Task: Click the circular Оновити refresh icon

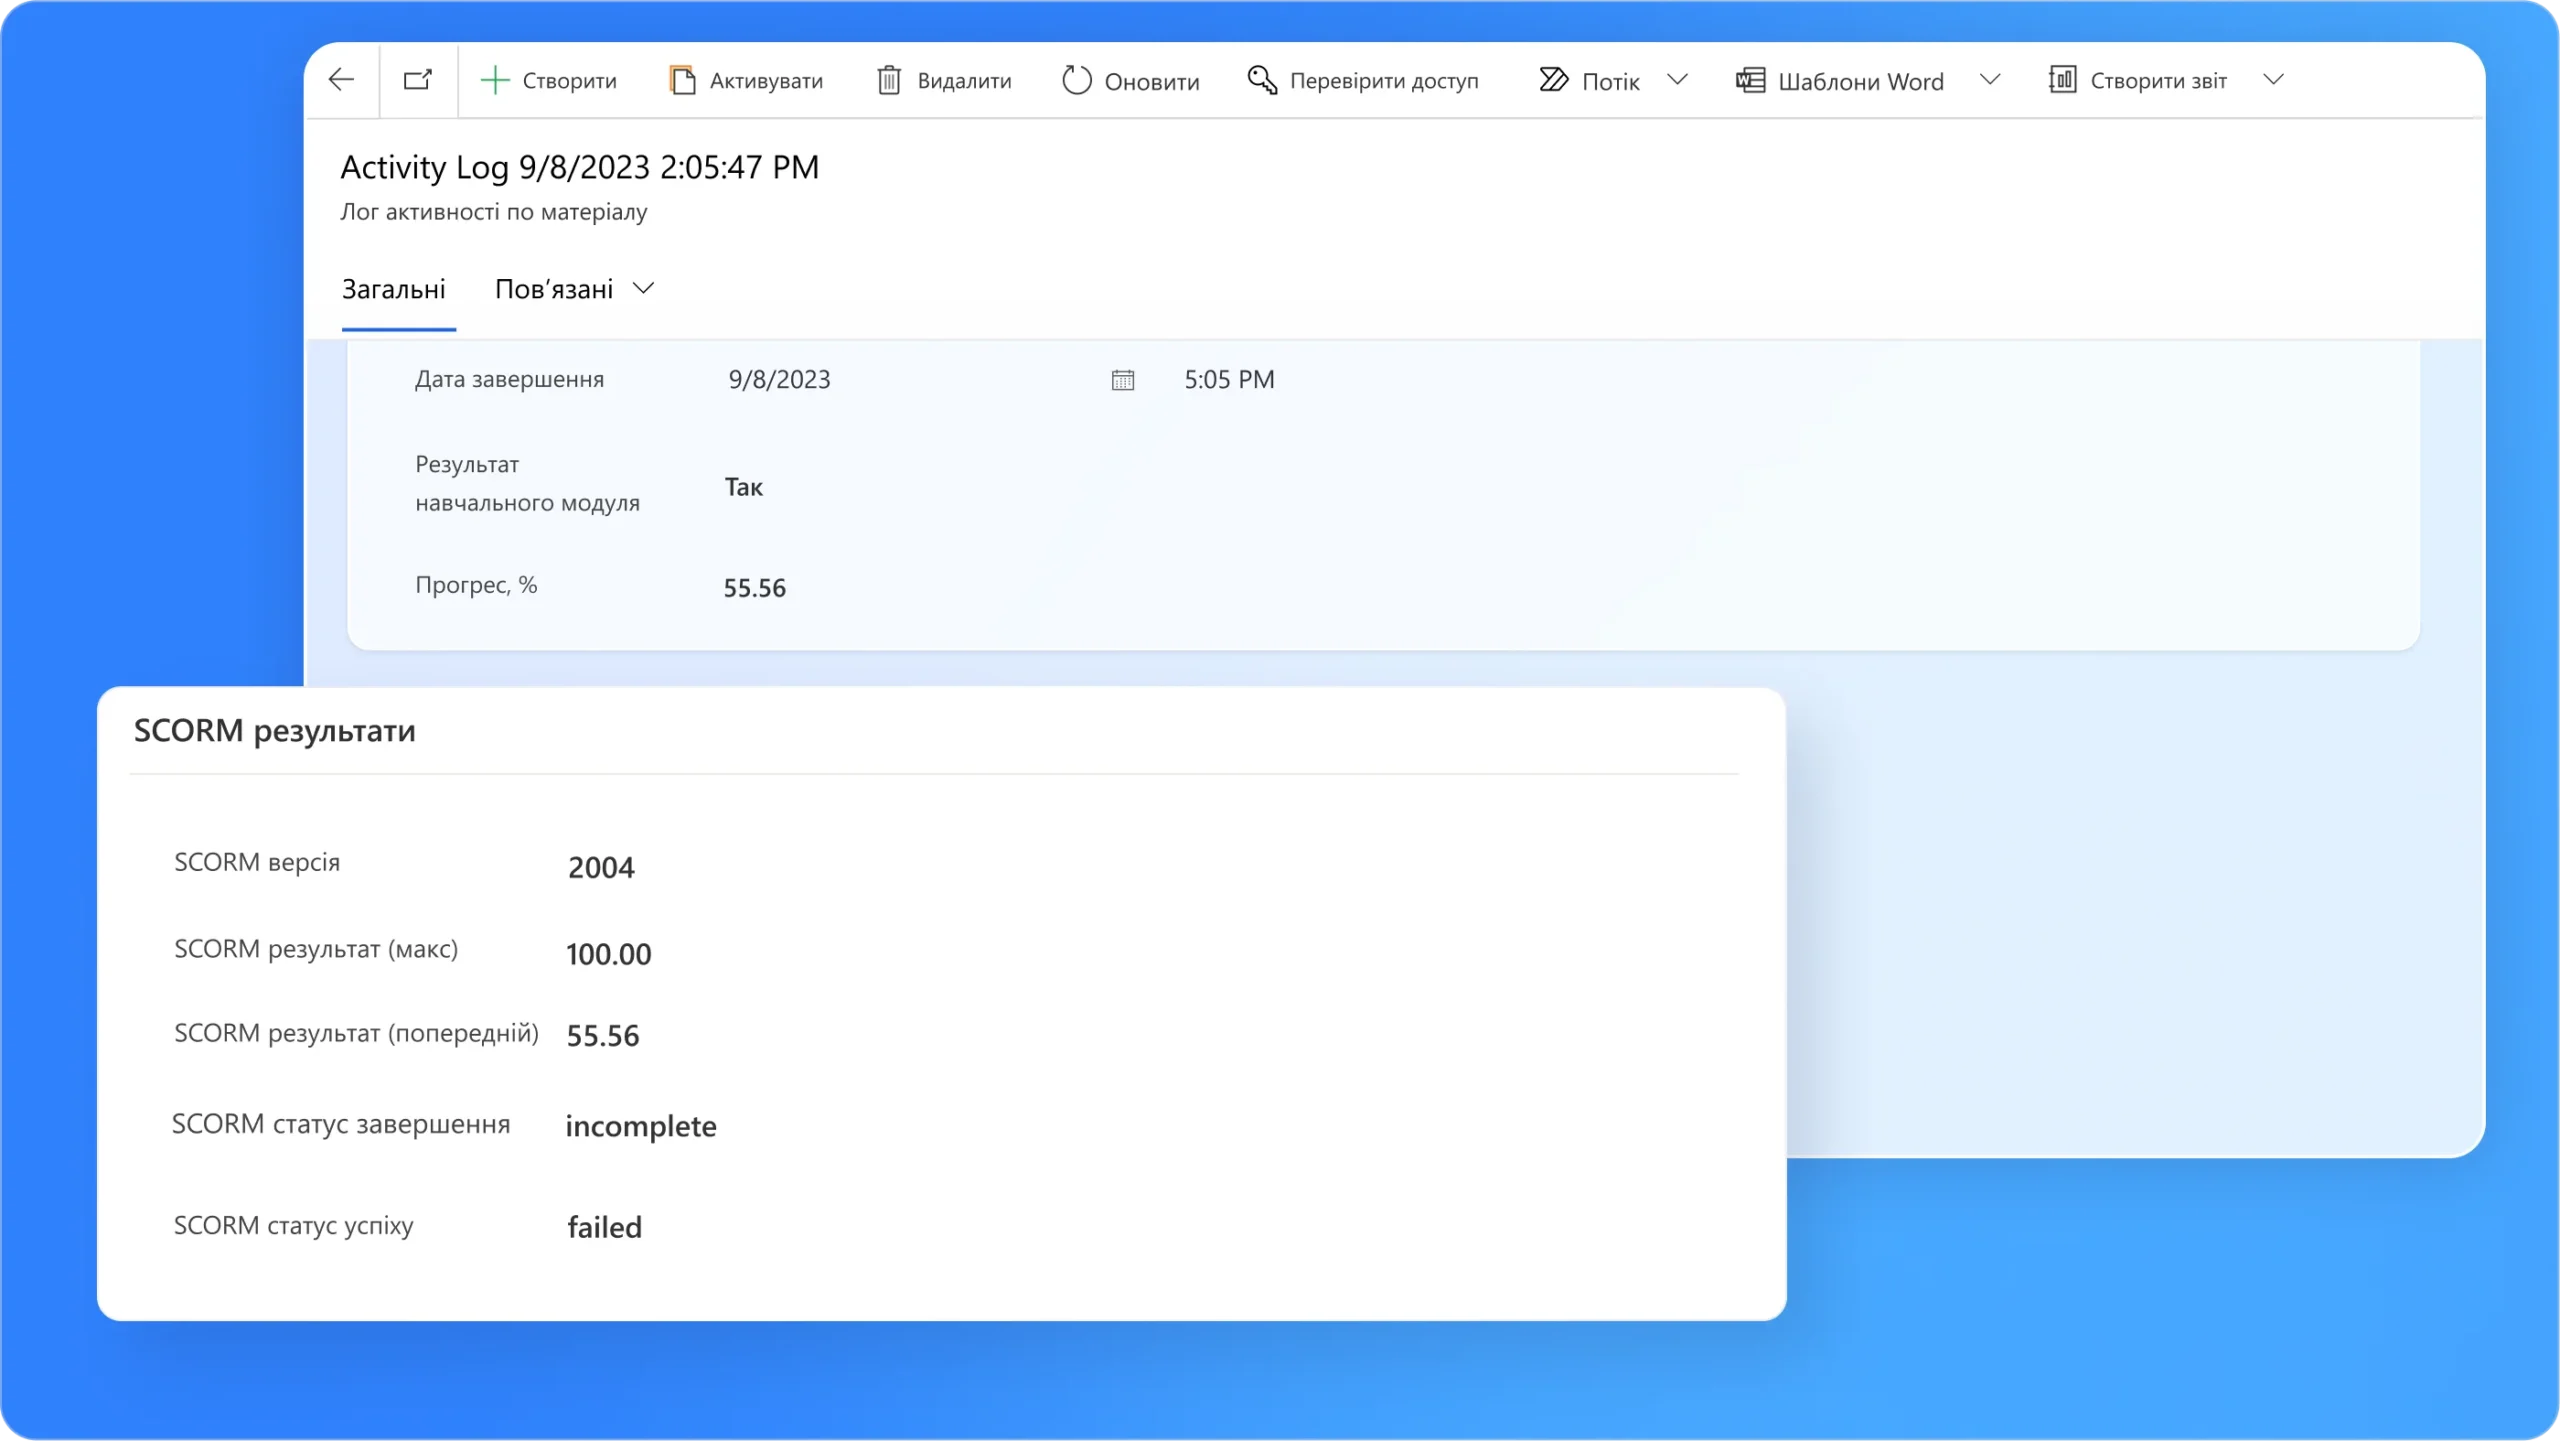Action: click(1076, 80)
